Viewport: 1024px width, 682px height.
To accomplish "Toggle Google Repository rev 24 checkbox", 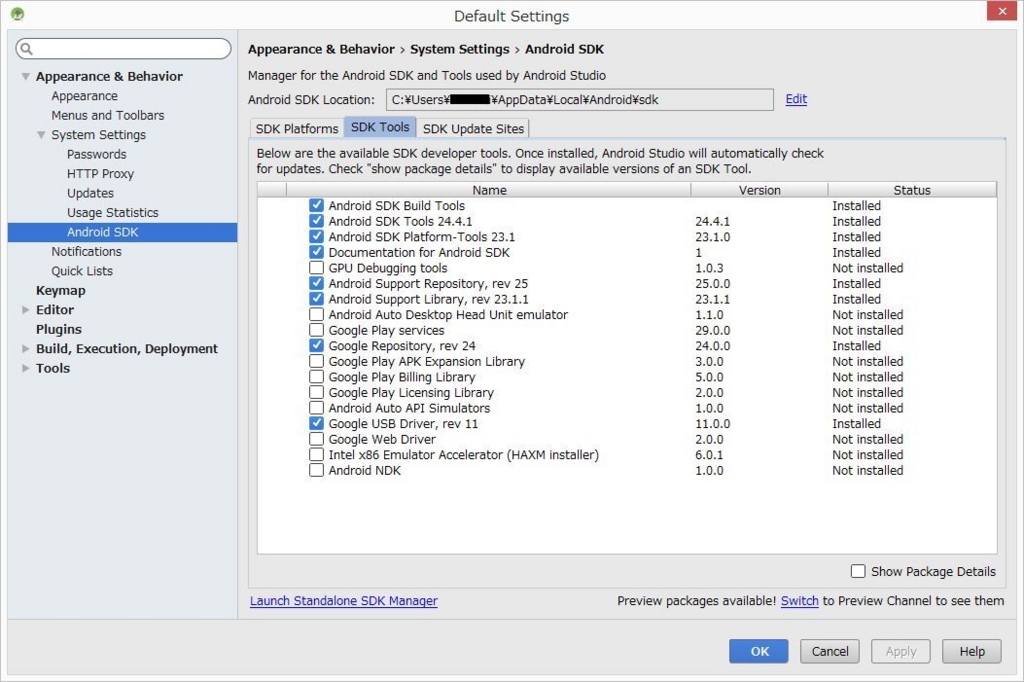I will coord(316,346).
